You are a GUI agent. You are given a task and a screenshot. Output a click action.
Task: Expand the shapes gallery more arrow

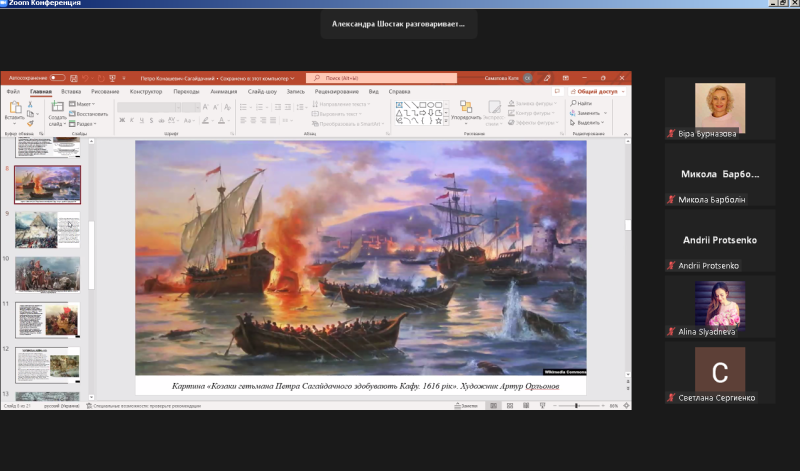pyautogui.click(x=446, y=121)
